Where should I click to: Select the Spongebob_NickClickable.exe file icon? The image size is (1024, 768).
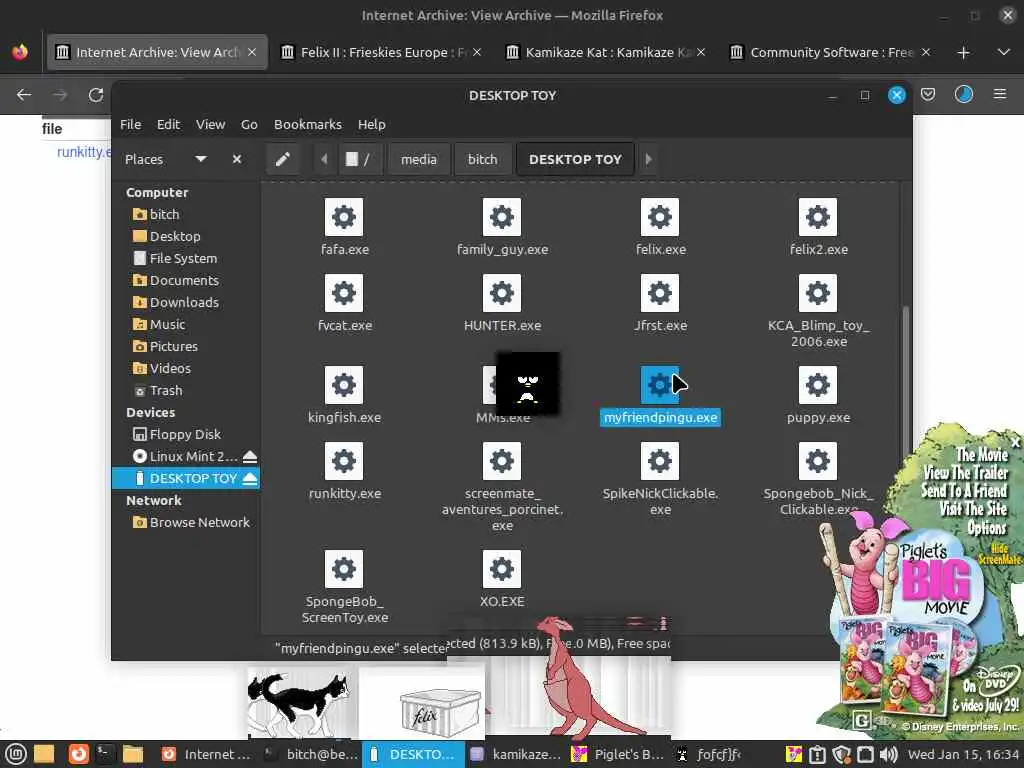[x=818, y=461]
